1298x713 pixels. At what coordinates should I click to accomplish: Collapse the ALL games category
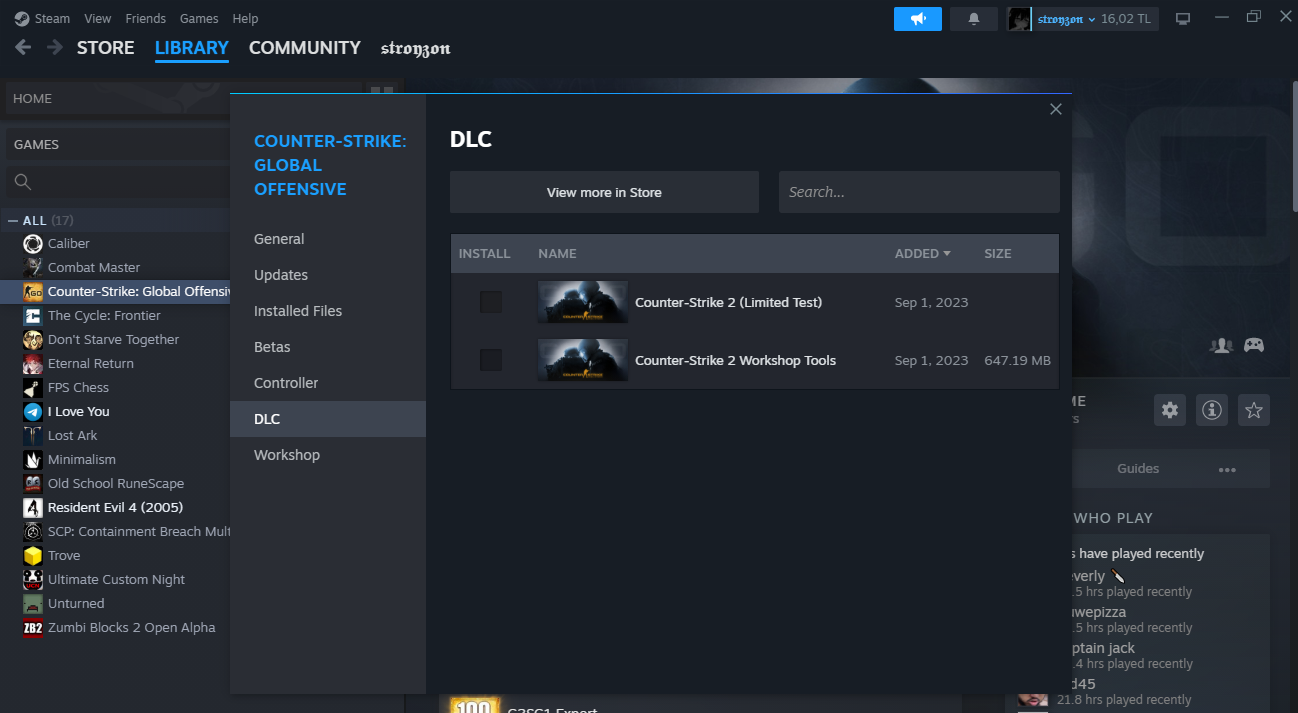[13, 220]
